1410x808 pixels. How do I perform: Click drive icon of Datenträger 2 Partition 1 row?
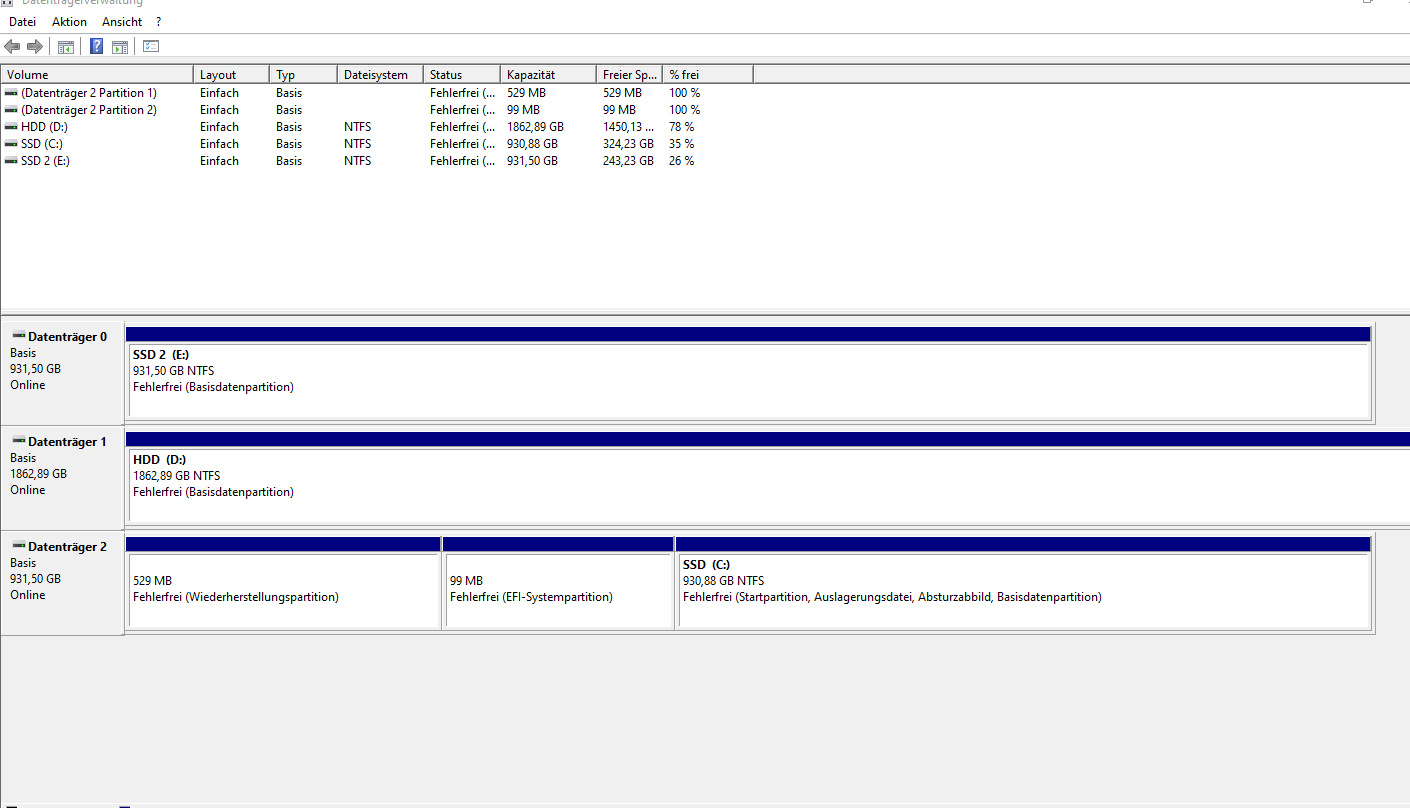coord(11,93)
